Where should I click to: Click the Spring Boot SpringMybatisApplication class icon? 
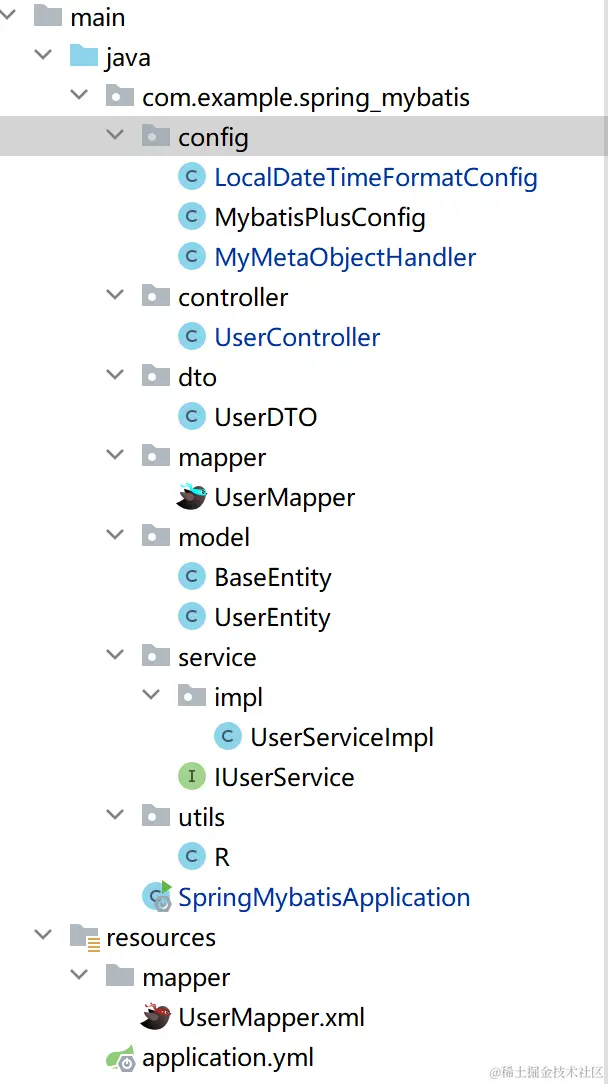[x=157, y=897]
